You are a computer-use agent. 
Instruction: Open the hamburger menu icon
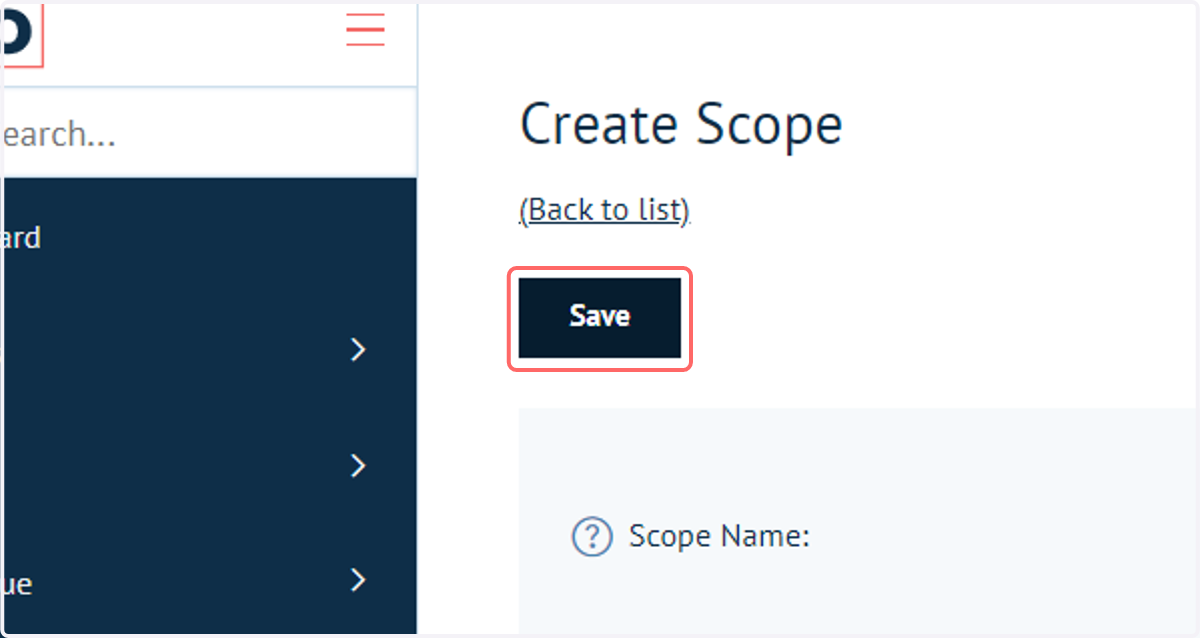pyautogui.click(x=366, y=29)
